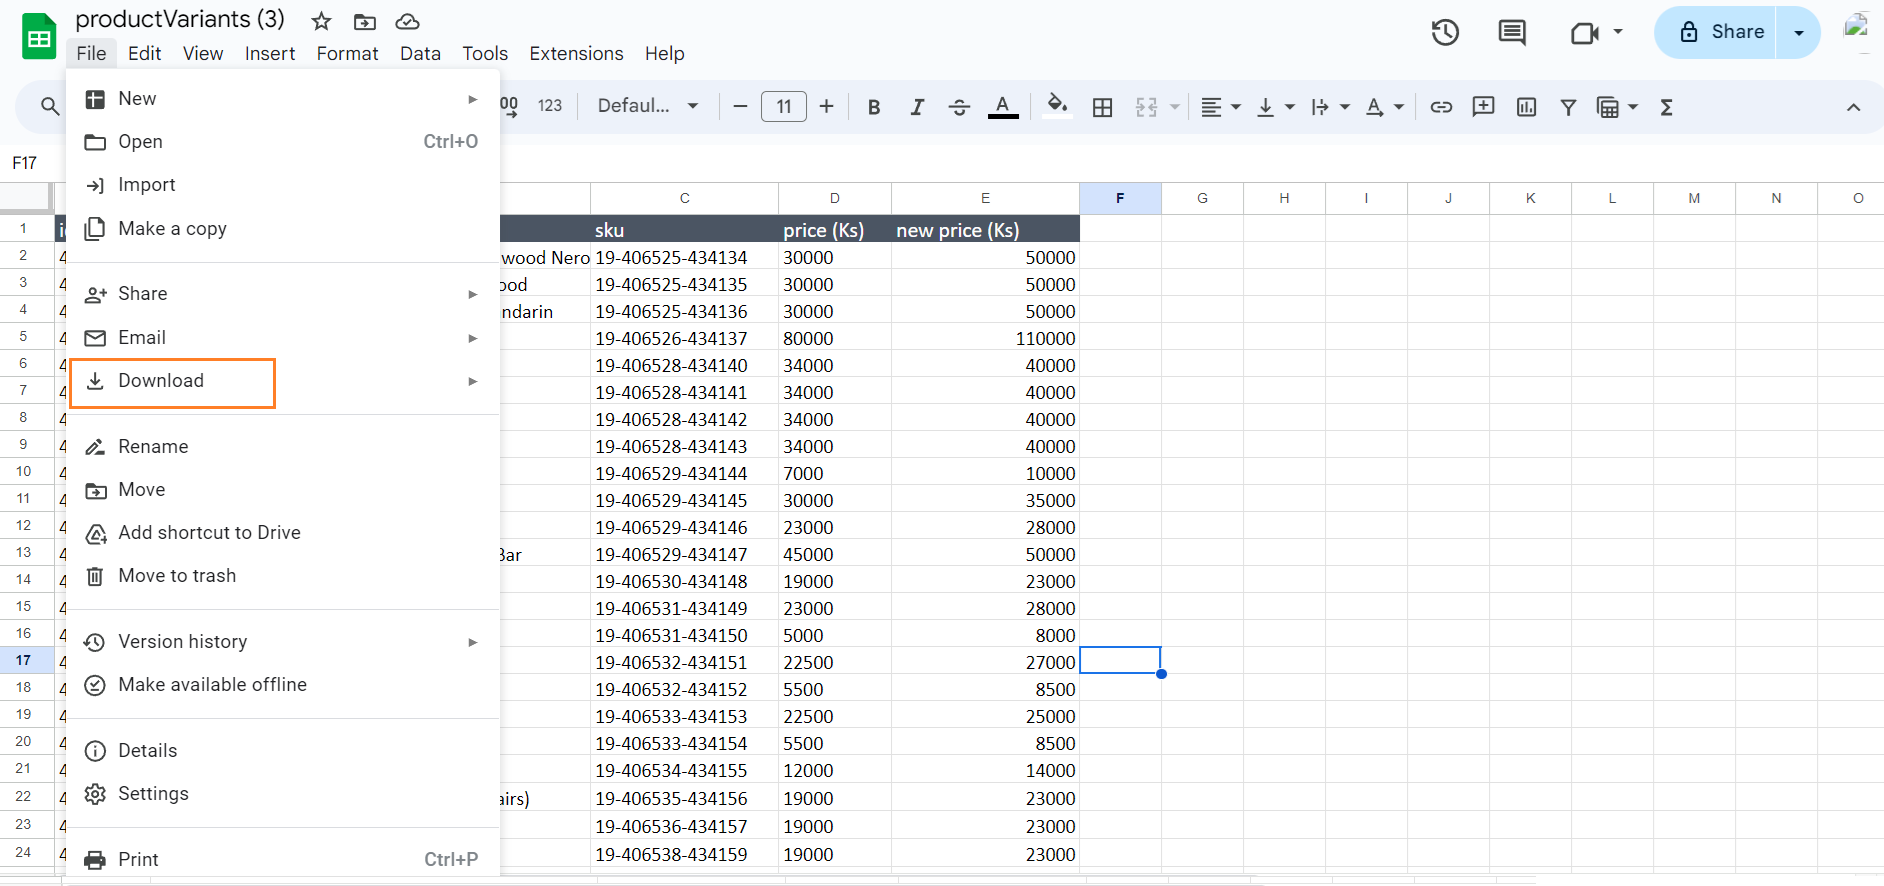Viewport: 1884px width, 886px height.
Task: Select Import in the File menu
Action: point(283,185)
